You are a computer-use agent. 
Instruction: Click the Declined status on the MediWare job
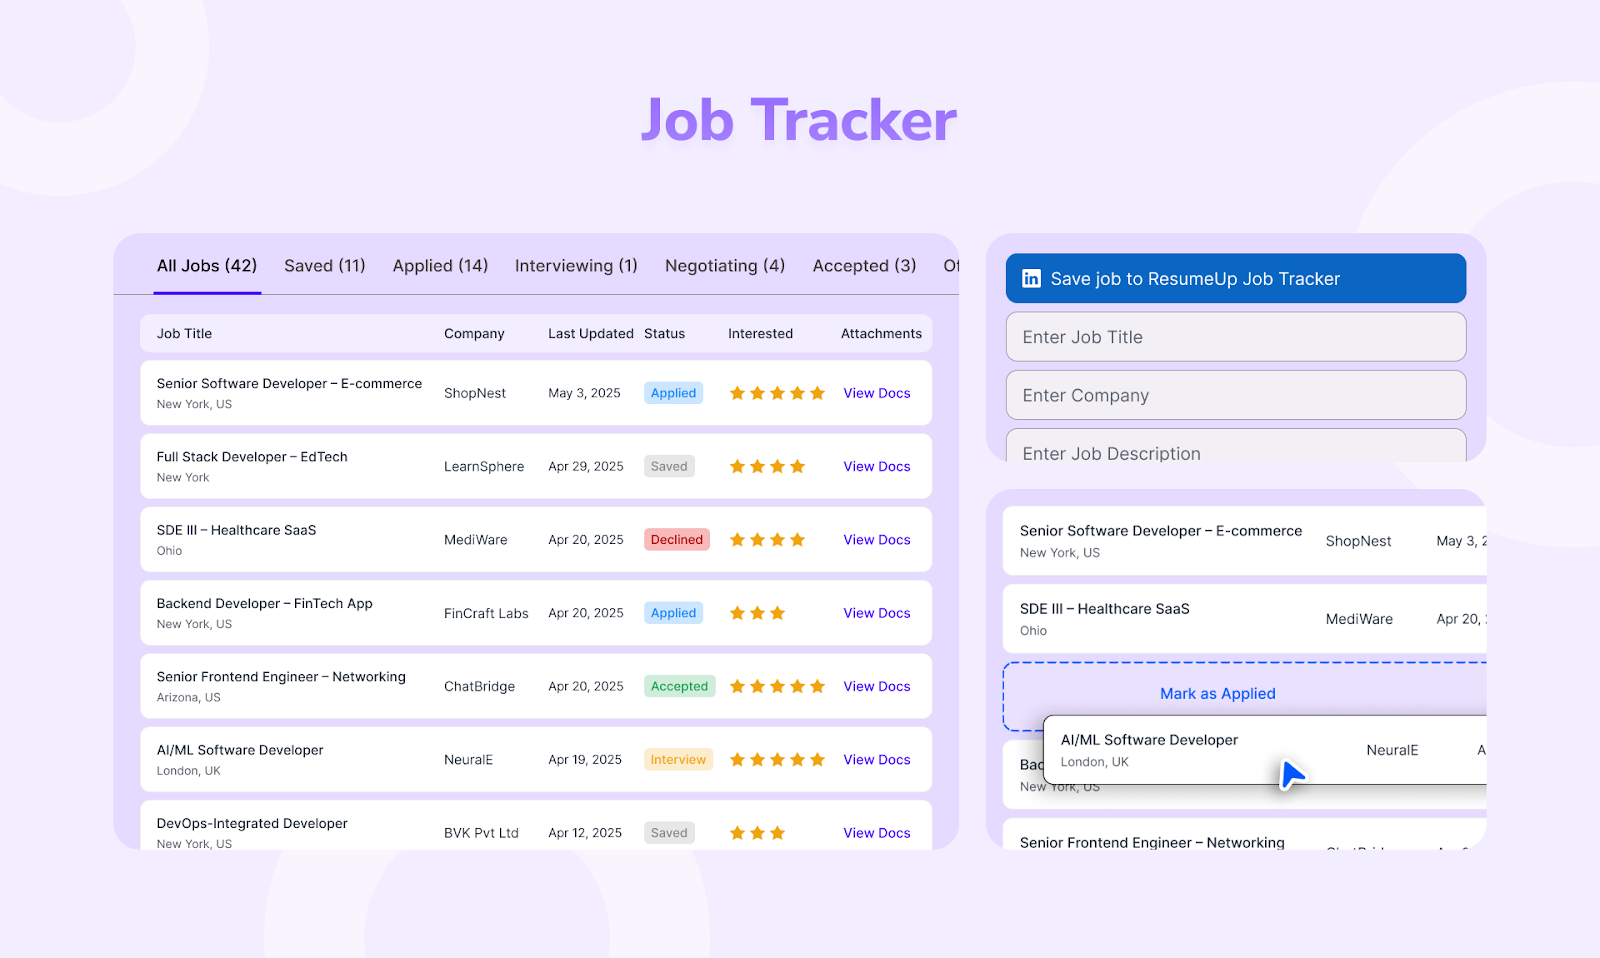677,539
